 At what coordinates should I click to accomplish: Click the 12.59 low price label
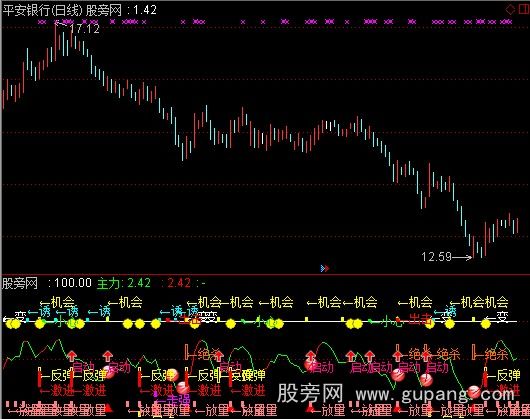[x=436, y=257]
